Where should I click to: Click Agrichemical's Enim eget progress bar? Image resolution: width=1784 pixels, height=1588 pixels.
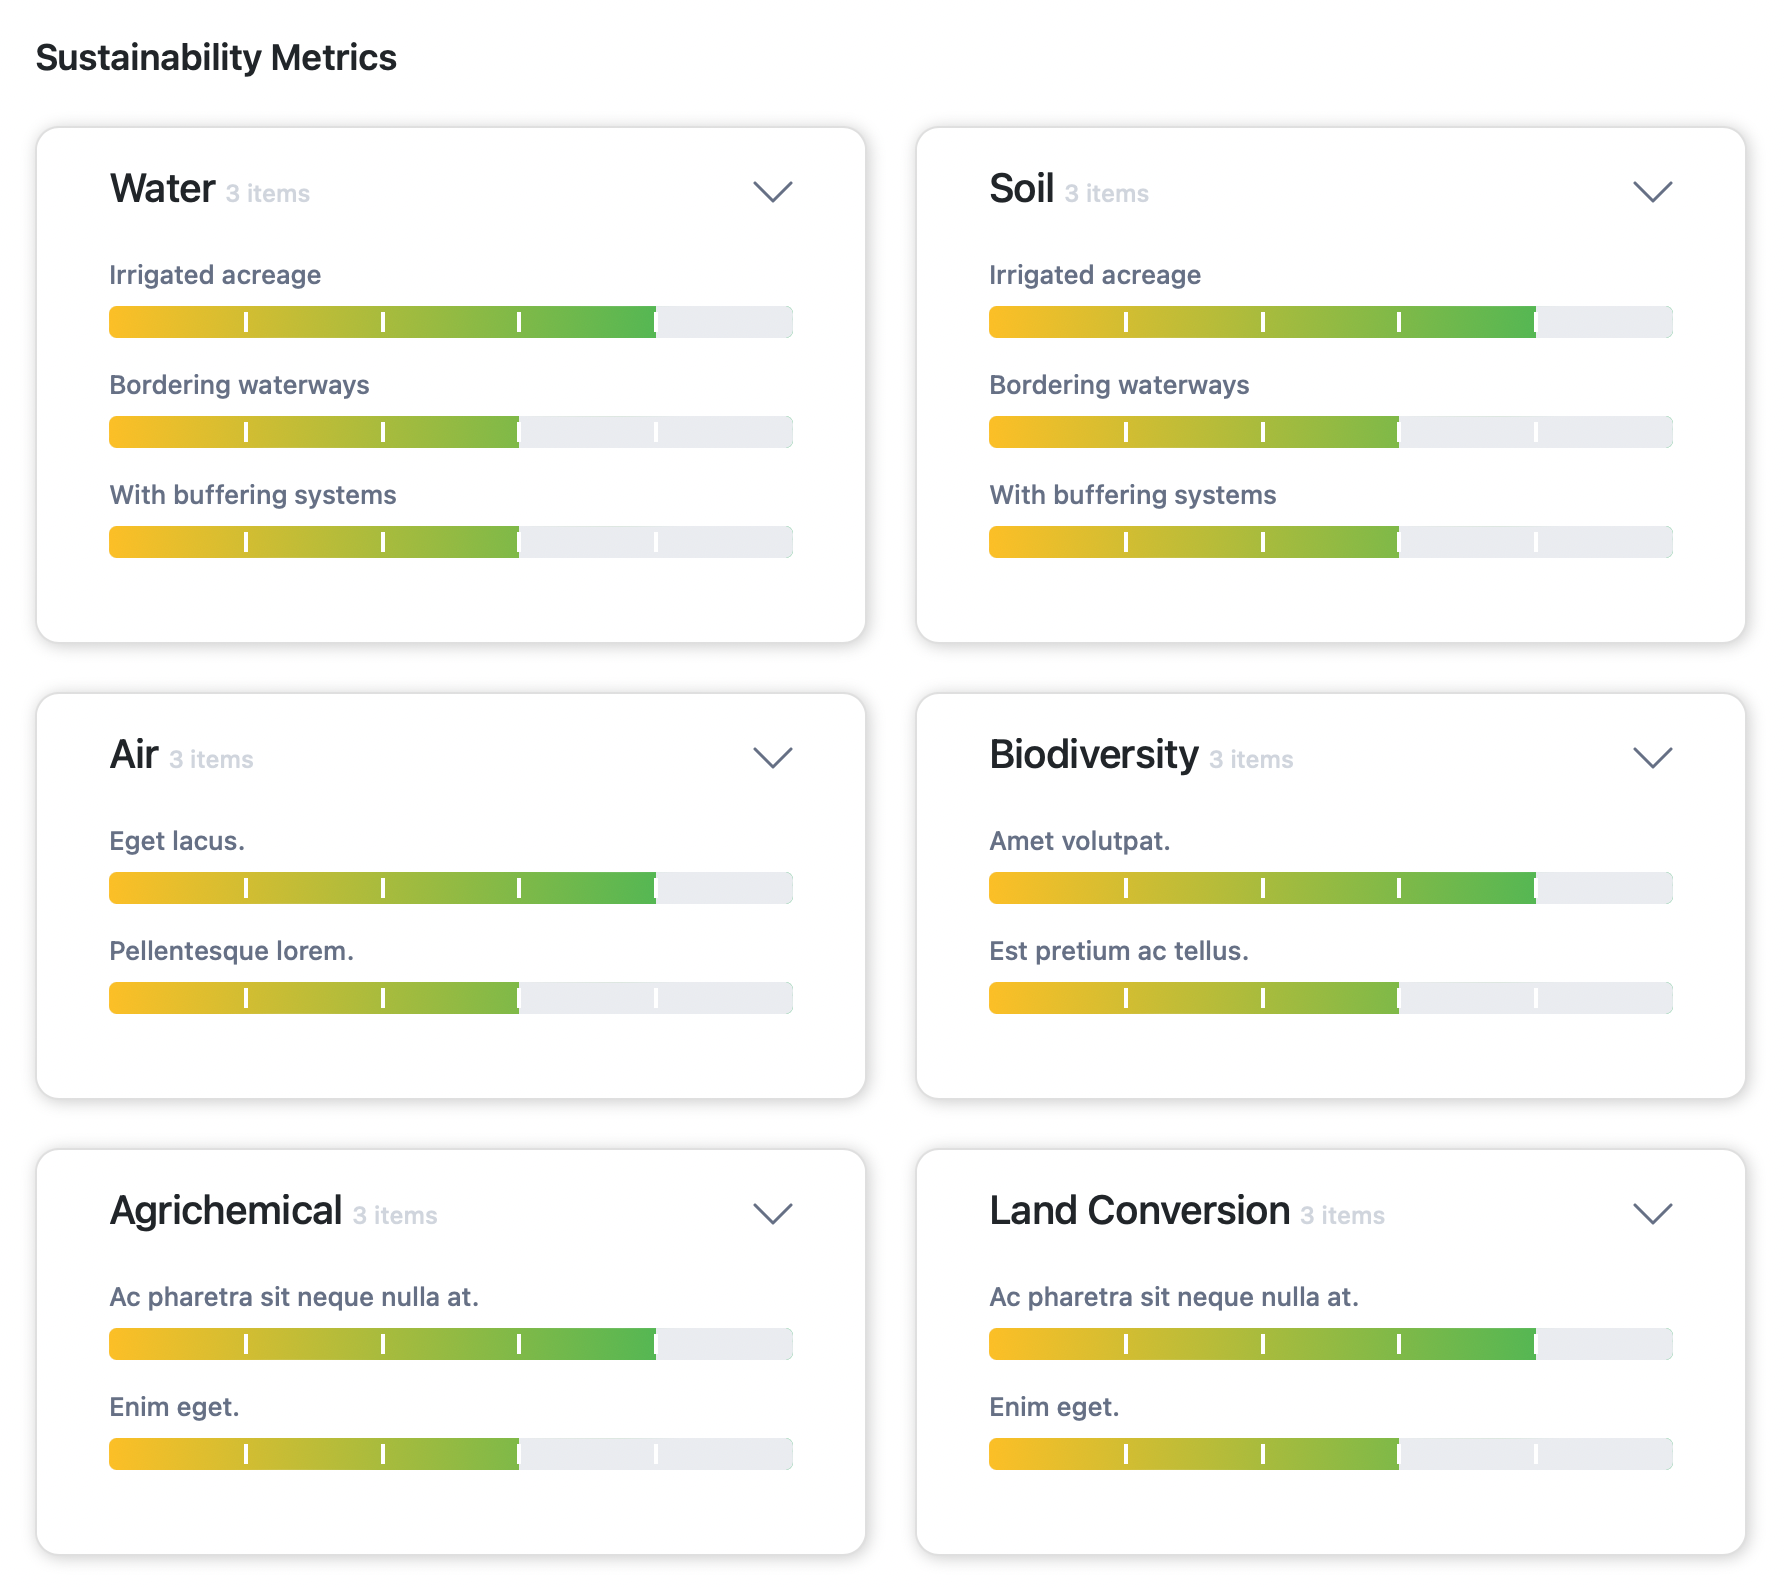pyautogui.click(x=450, y=1454)
